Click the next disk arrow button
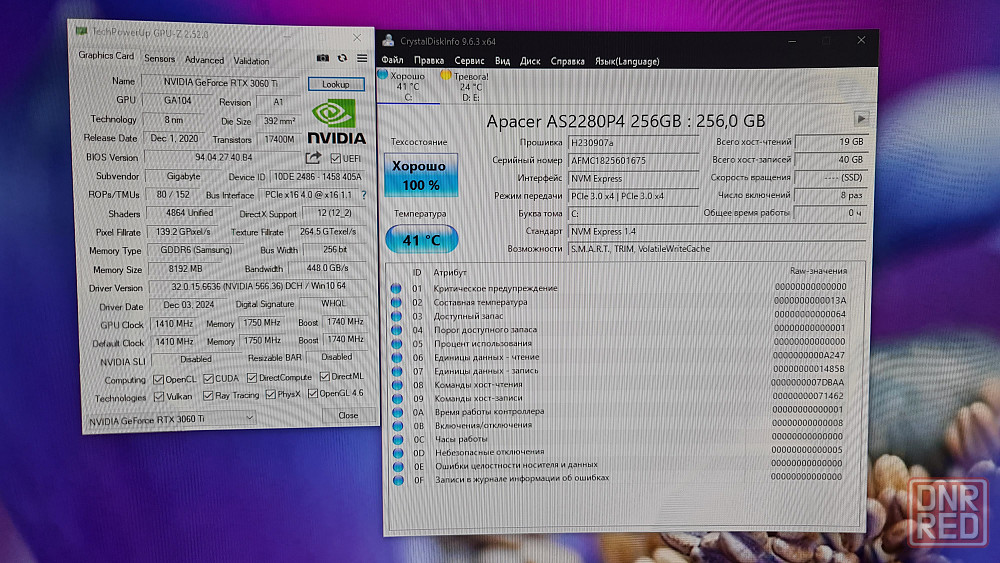 [860, 119]
